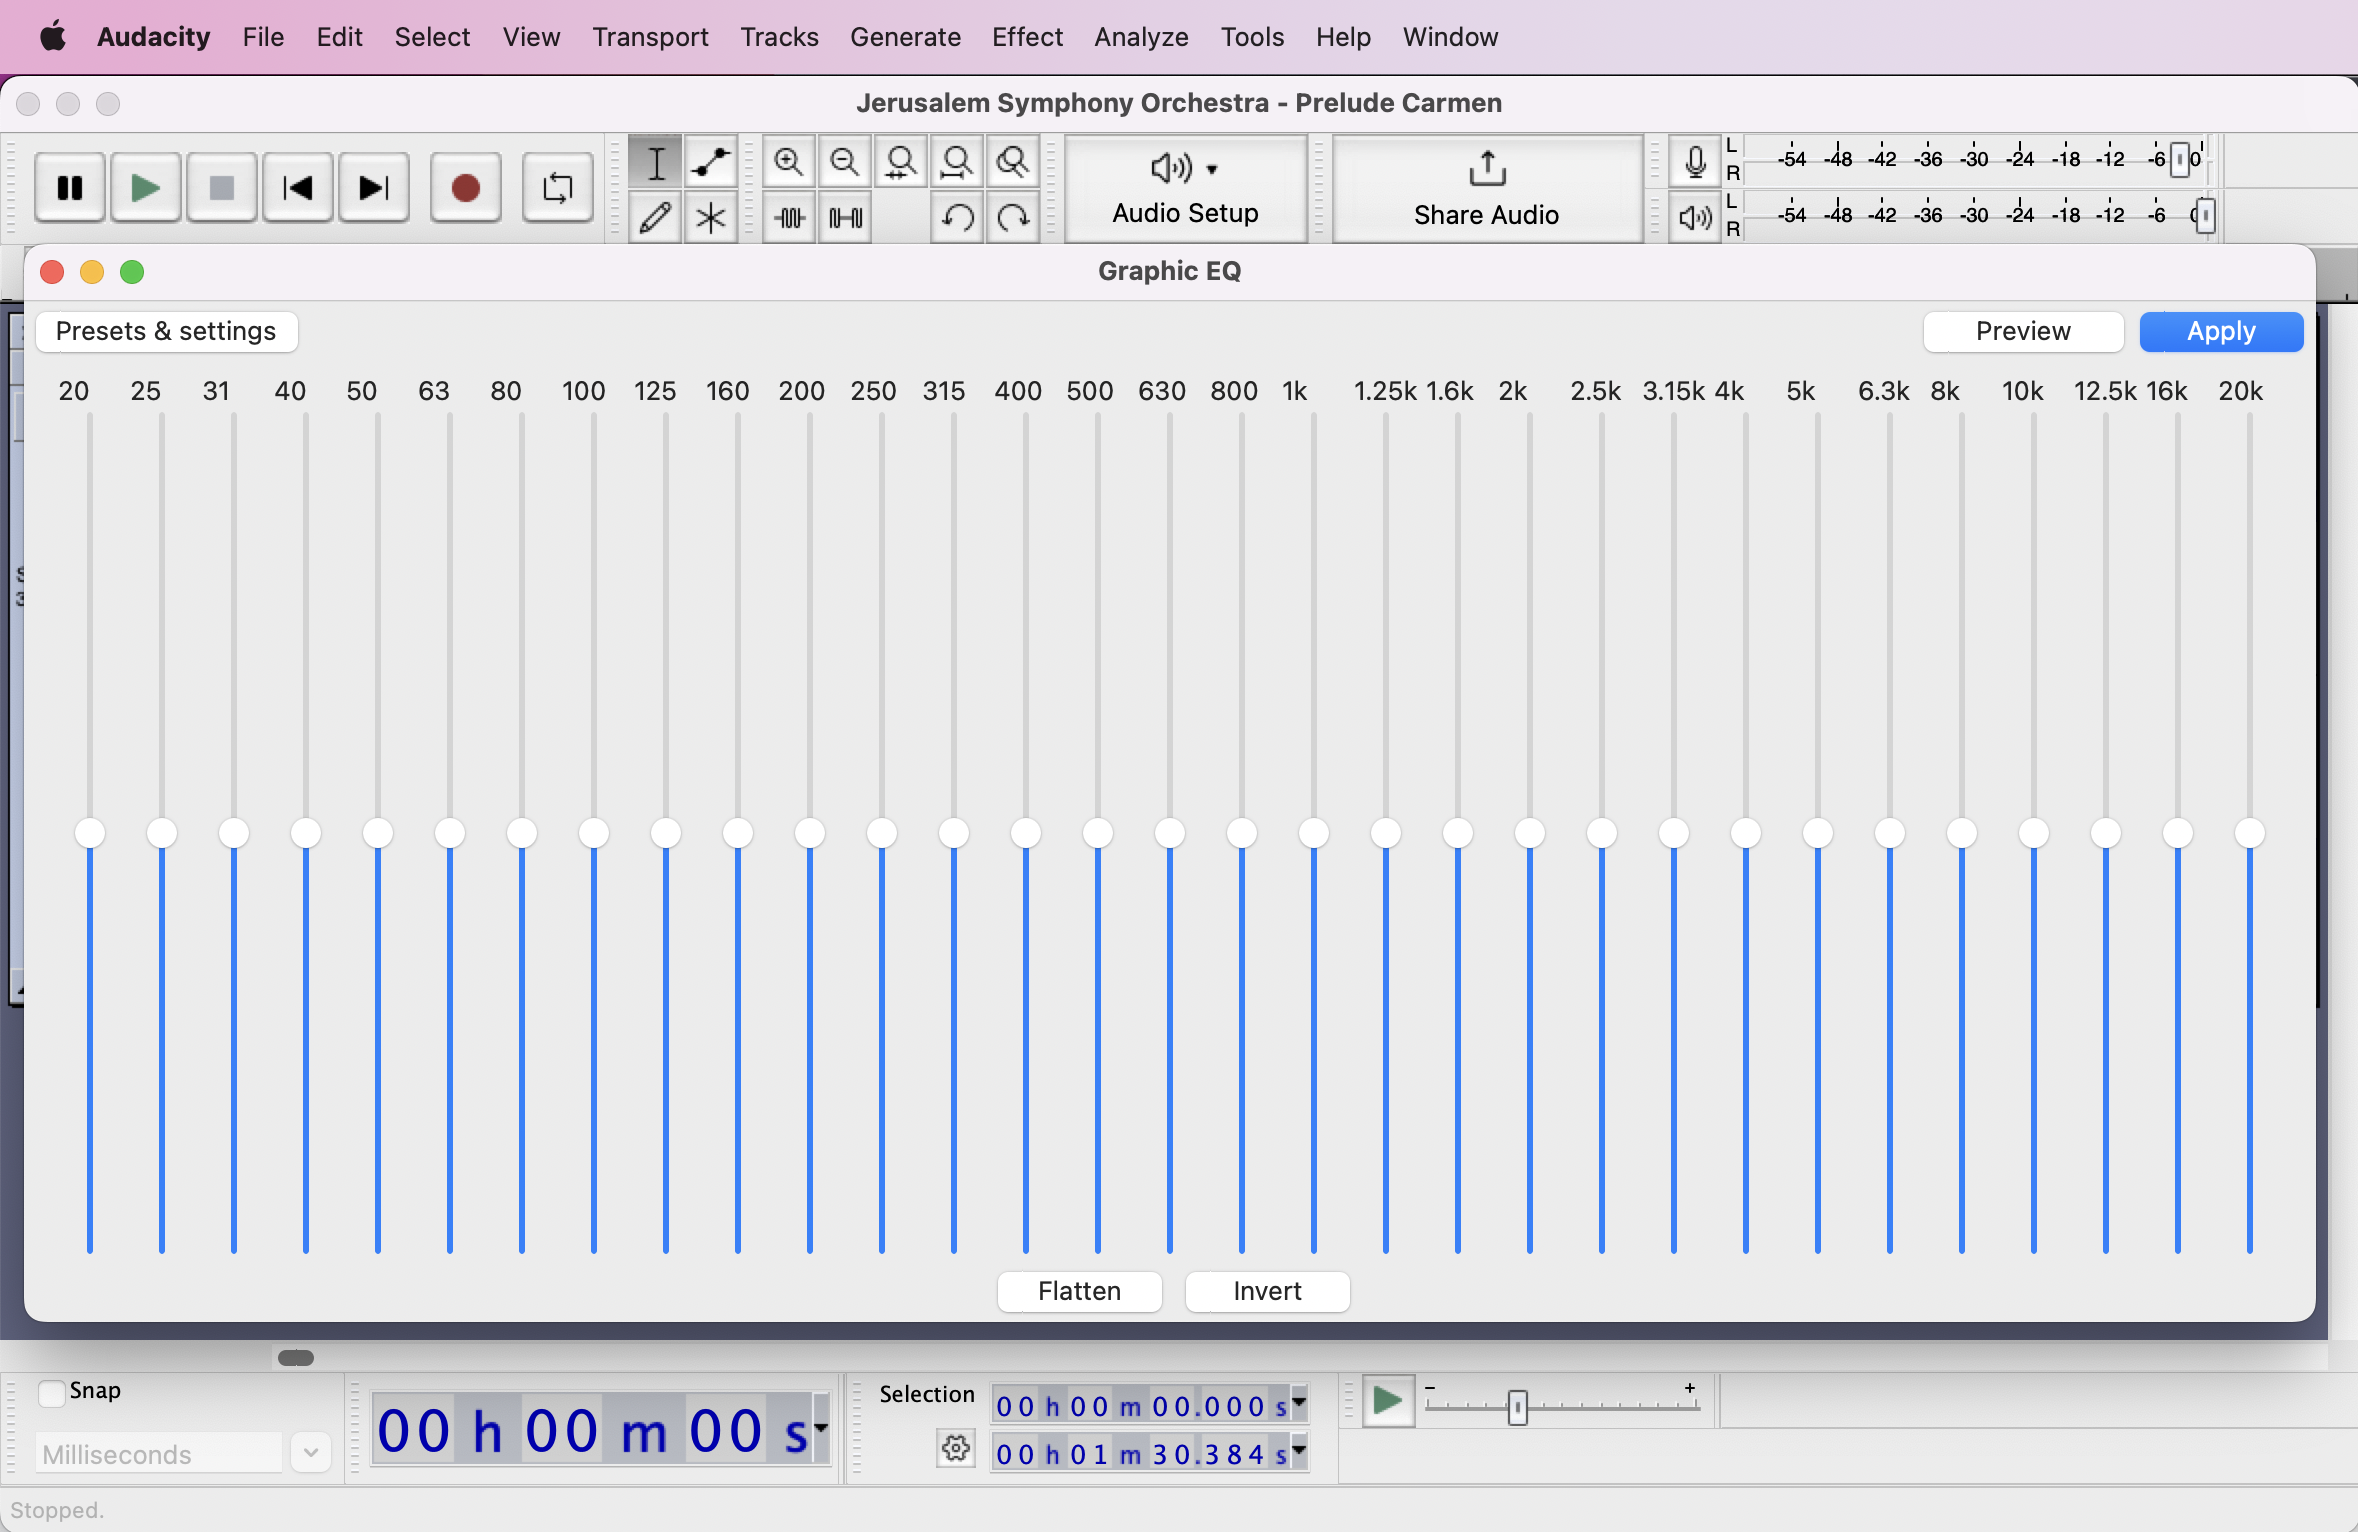Click the Zoom Out magnifier
This screenshot has width=2358, height=1532.
point(845,162)
